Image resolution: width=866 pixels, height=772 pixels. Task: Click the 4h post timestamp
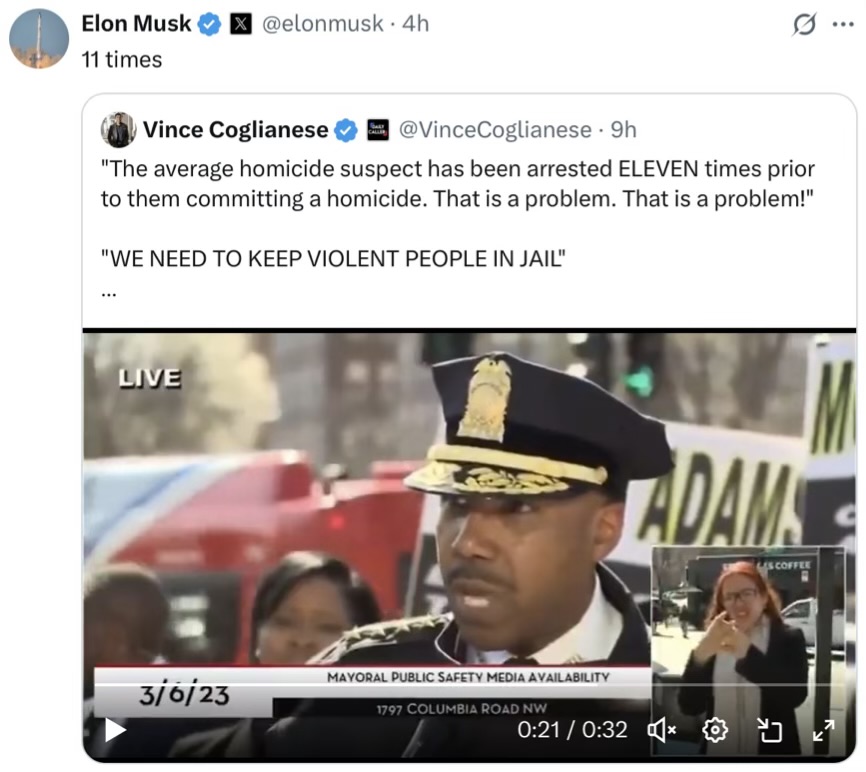coord(415,24)
